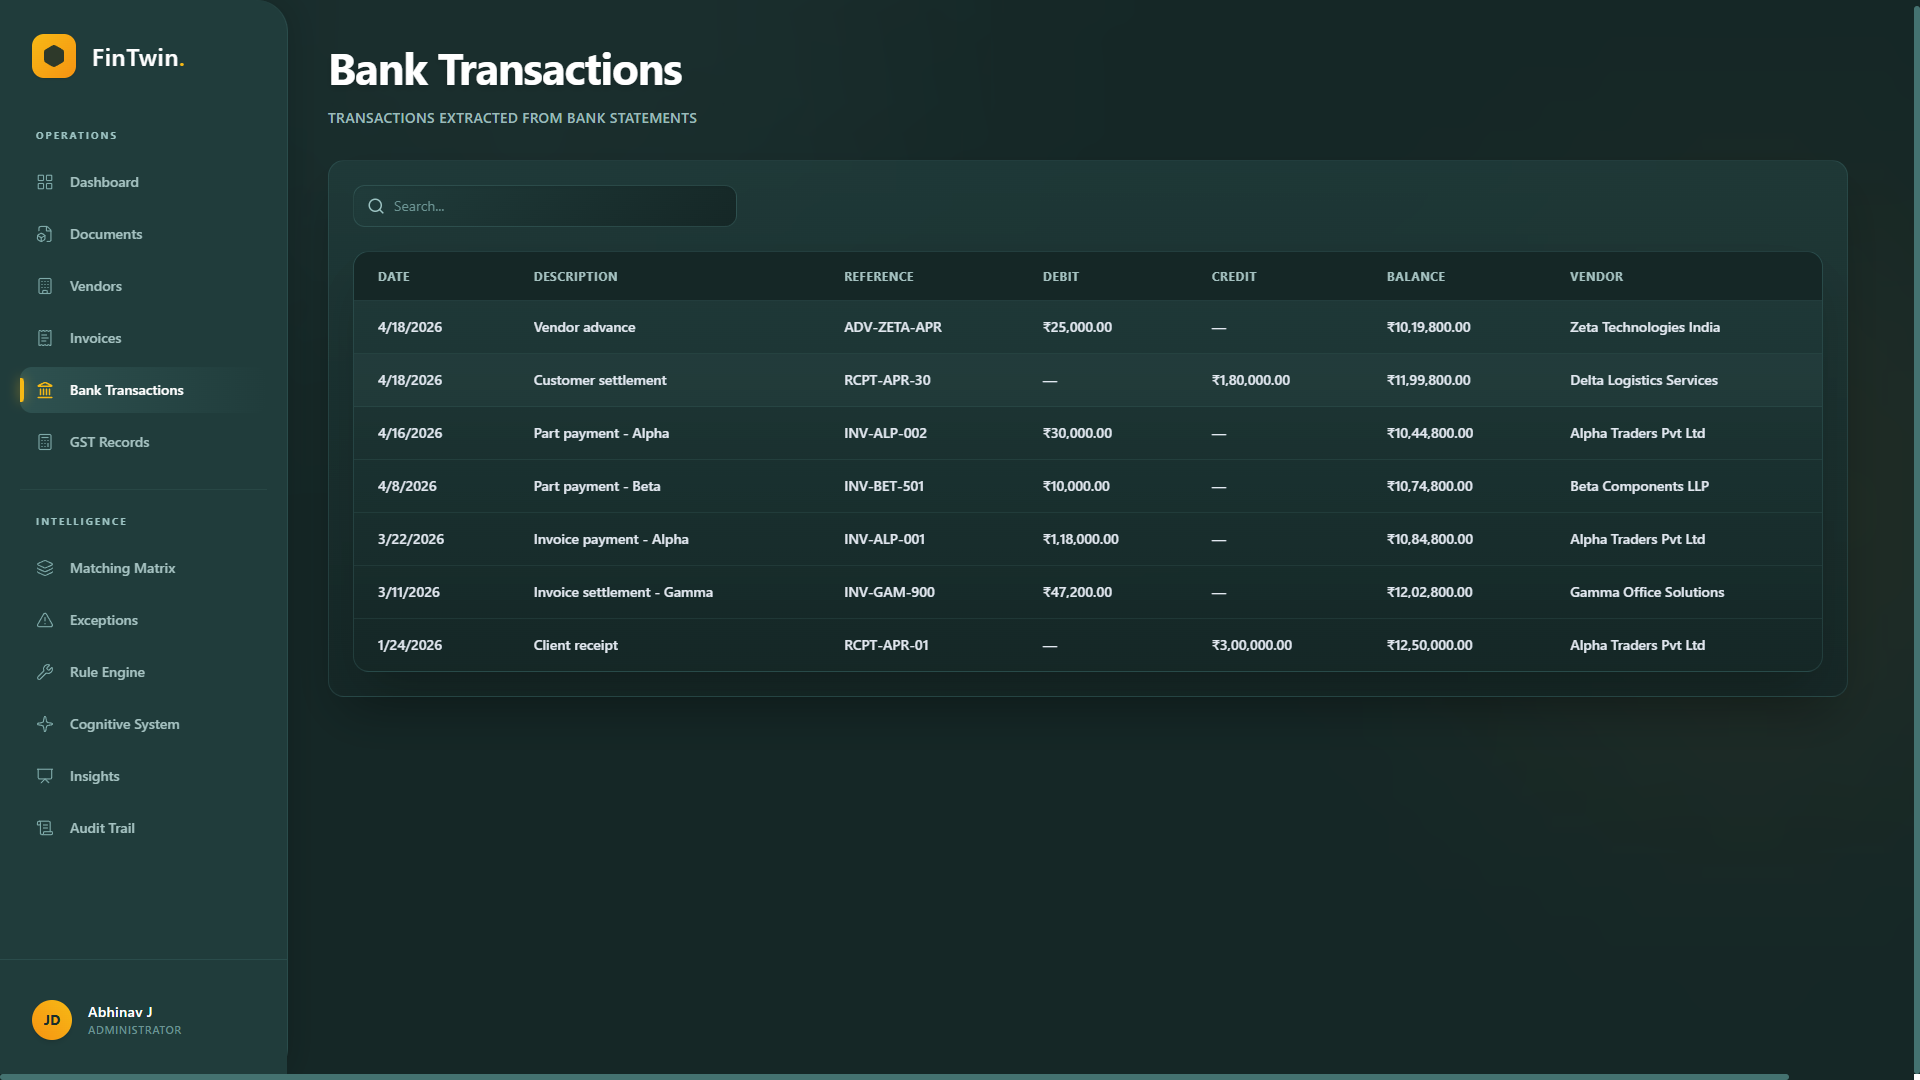This screenshot has width=1920, height=1080.
Task: Click the GST Records icon
Action: click(45, 442)
